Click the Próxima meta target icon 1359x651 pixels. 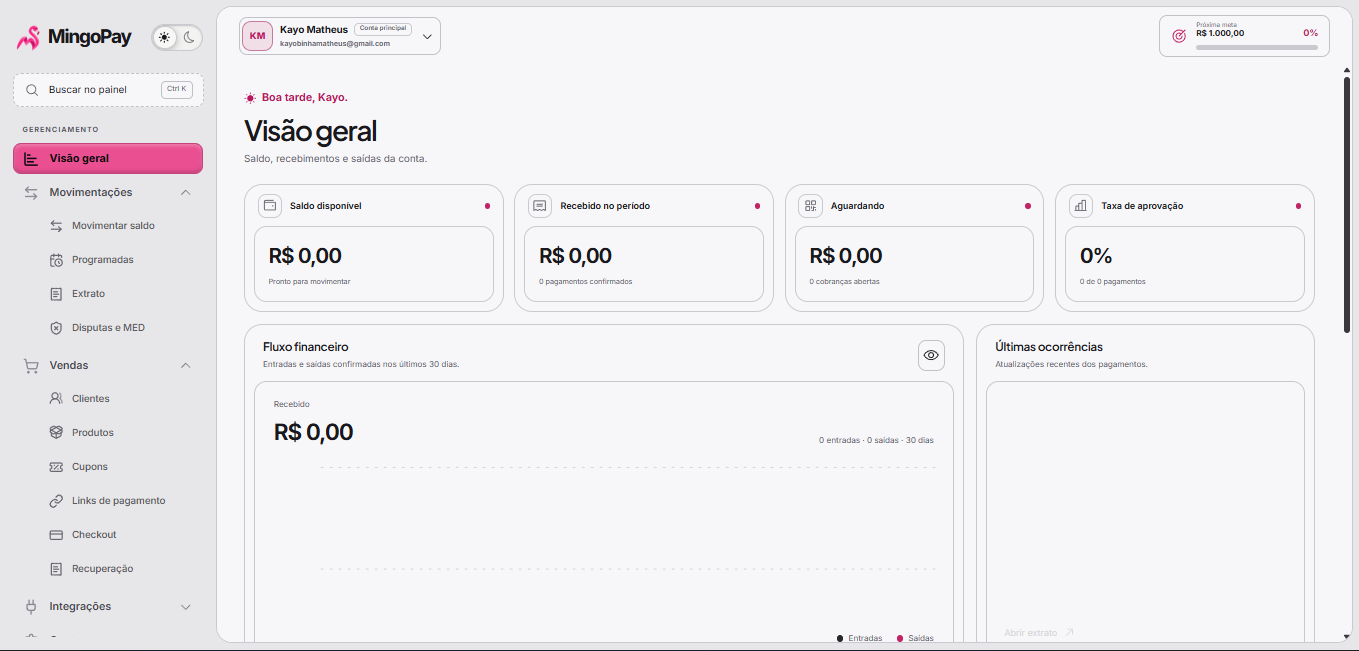coord(1179,35)
